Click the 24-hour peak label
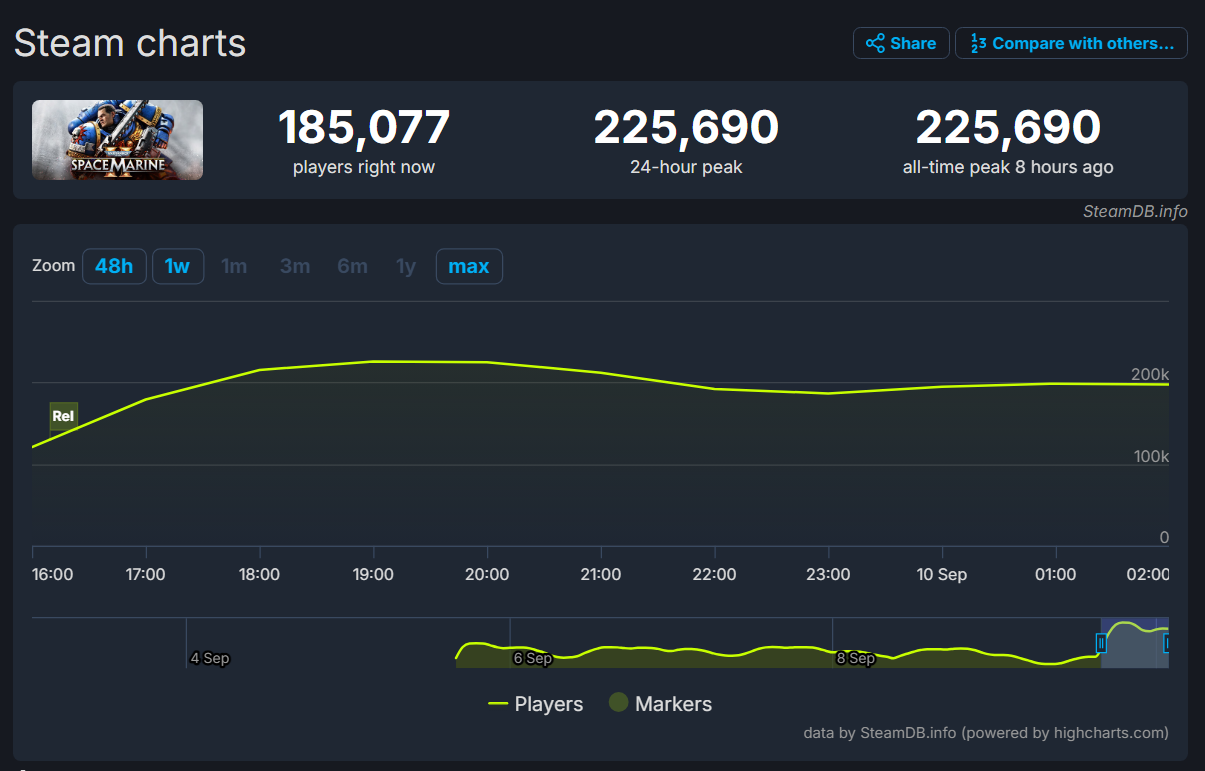Screen dimensions: 1205x771 (x=686, y=167)
